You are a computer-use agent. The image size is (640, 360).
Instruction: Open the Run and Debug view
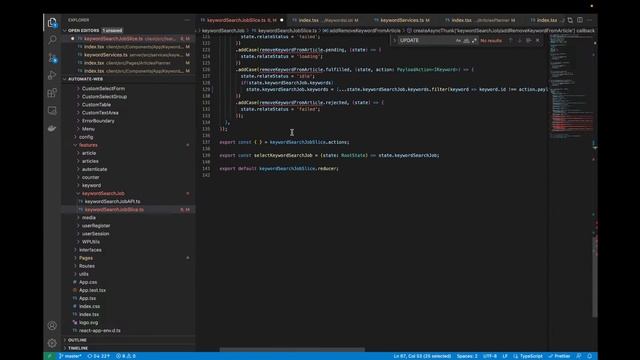(52, 75)
